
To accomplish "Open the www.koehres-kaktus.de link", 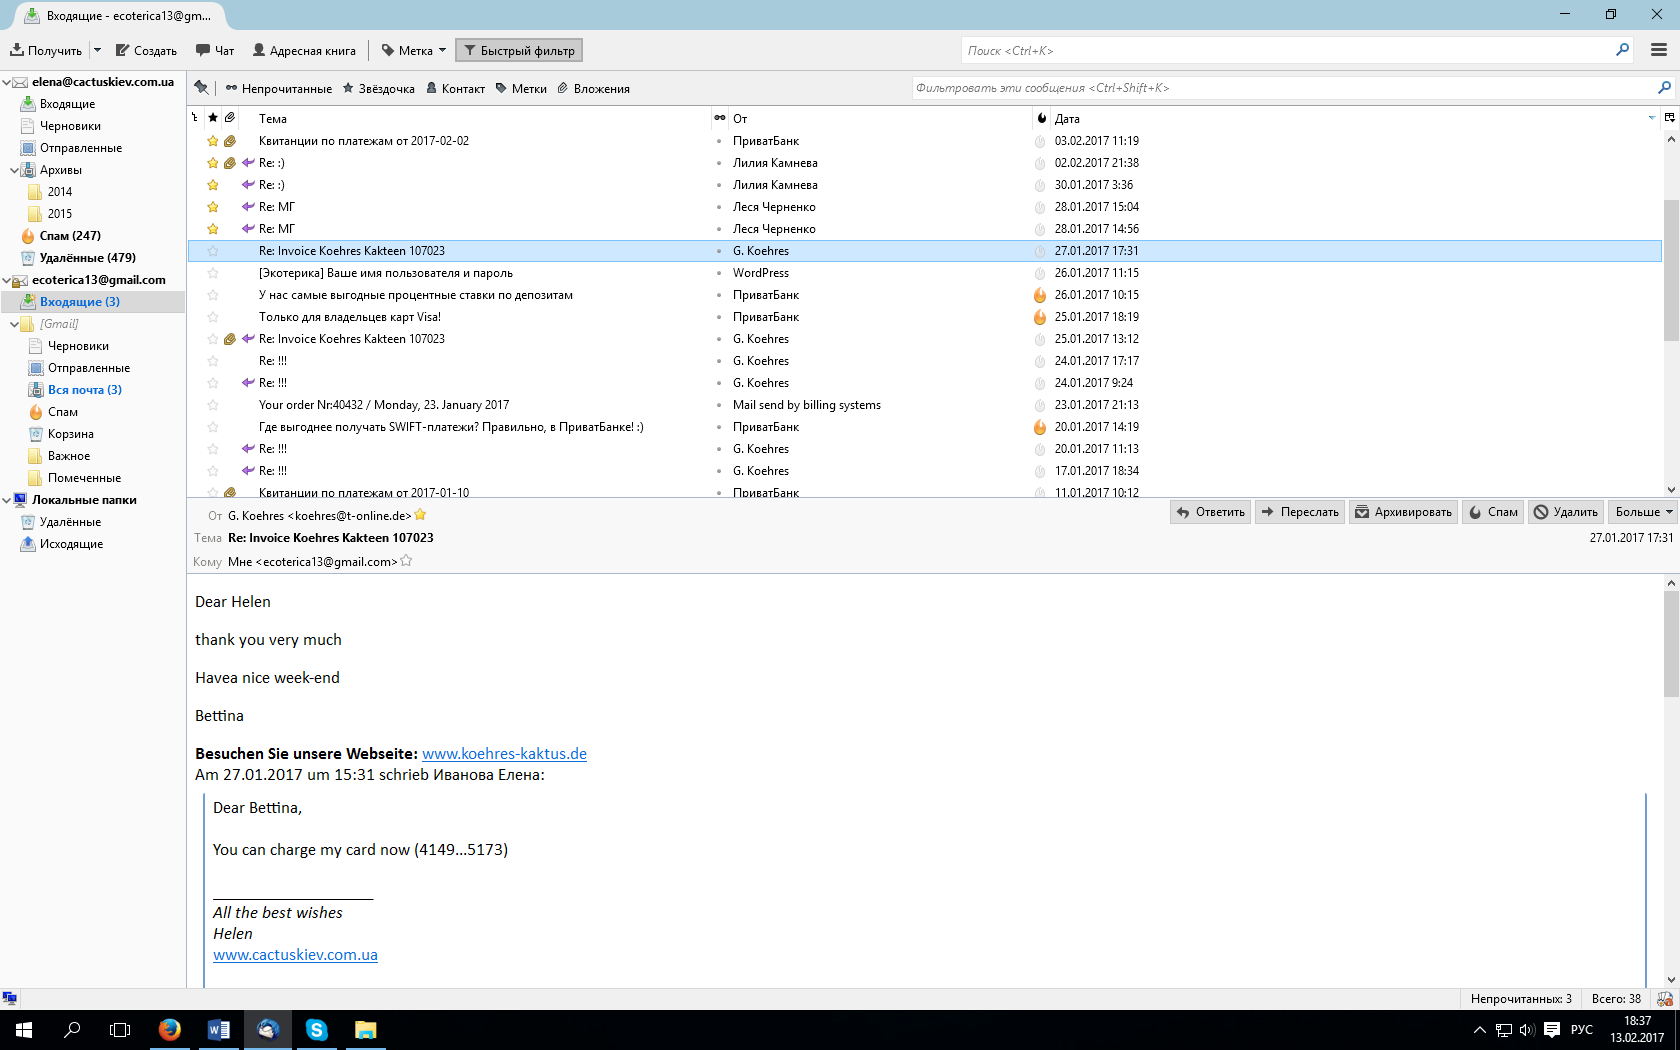I will pos(504,754).
